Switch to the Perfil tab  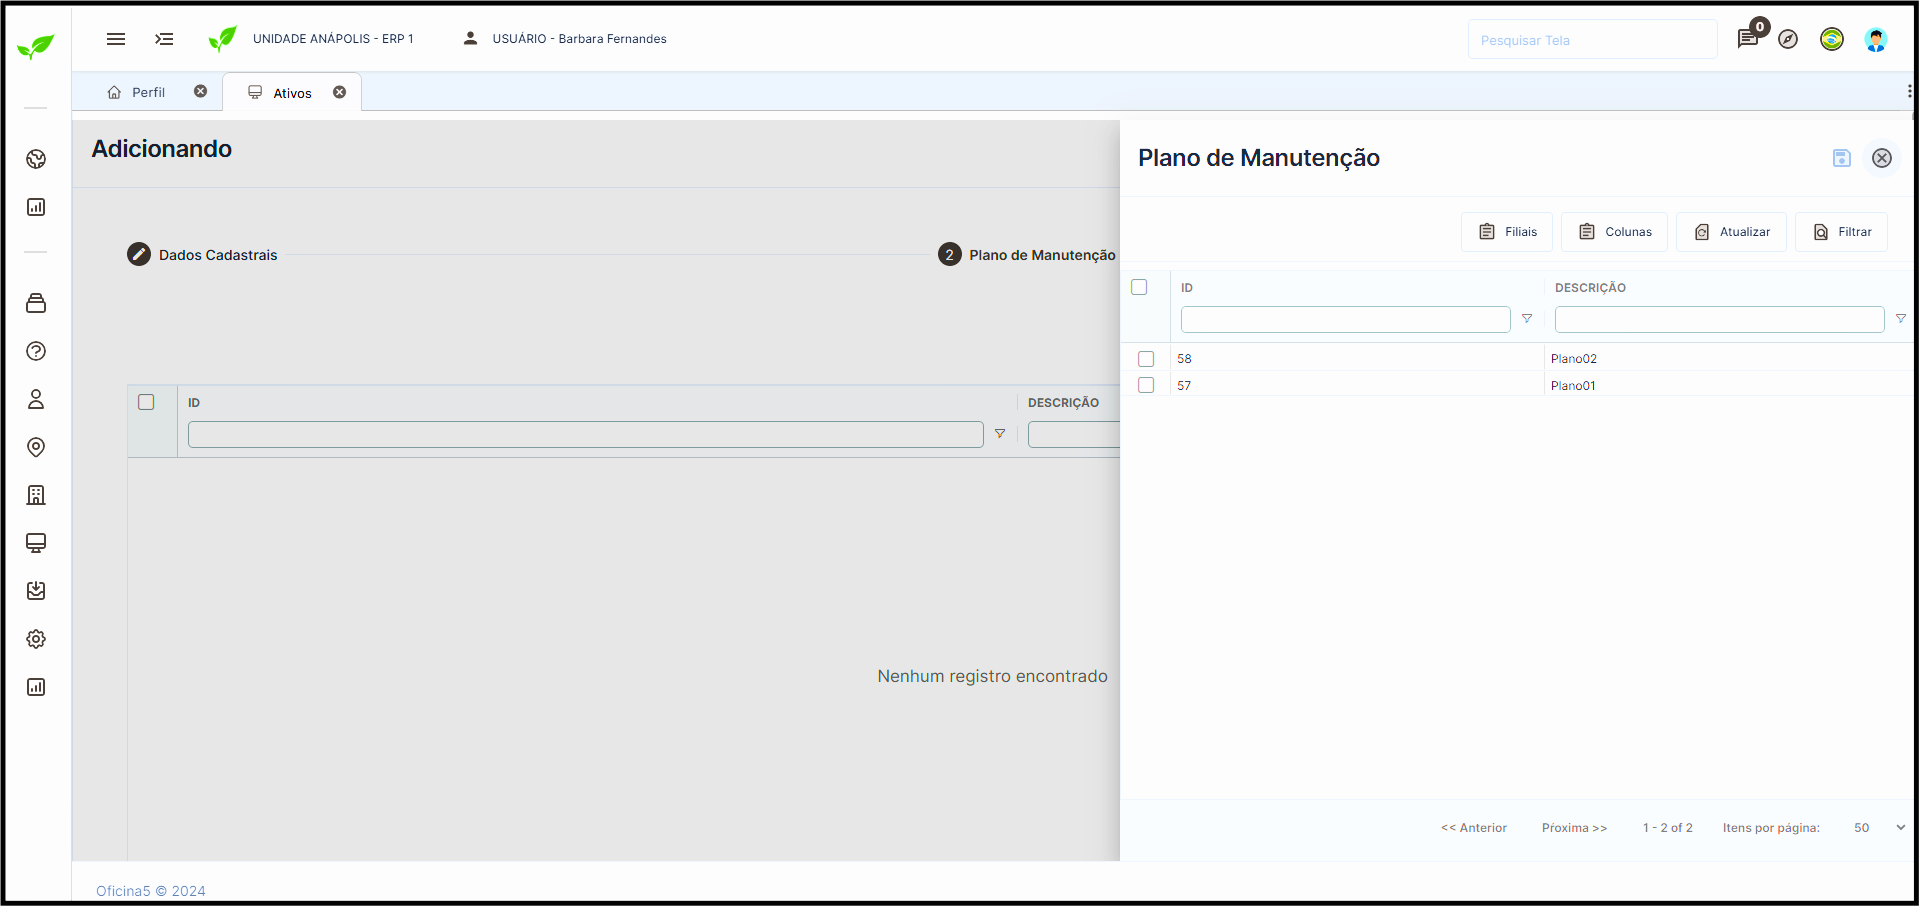tap(148, 92)
